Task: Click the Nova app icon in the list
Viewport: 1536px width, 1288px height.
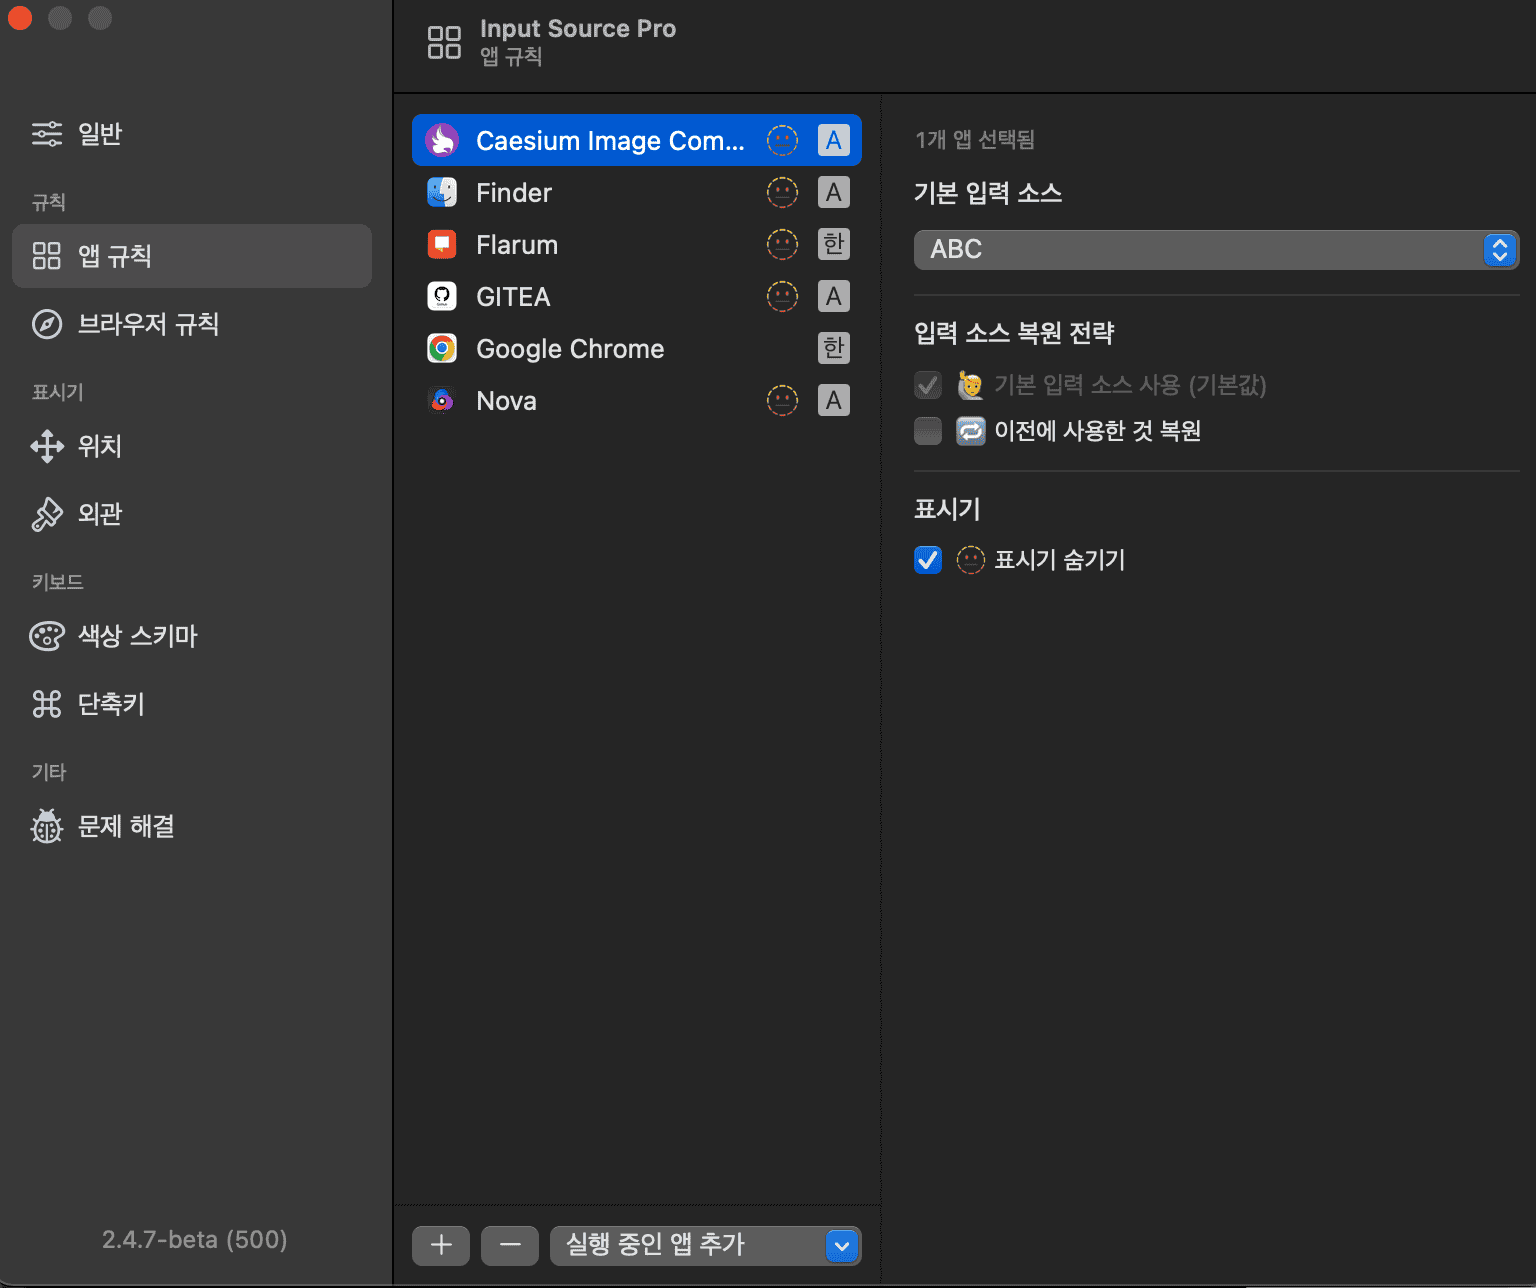Action: [x=442, y=400]
